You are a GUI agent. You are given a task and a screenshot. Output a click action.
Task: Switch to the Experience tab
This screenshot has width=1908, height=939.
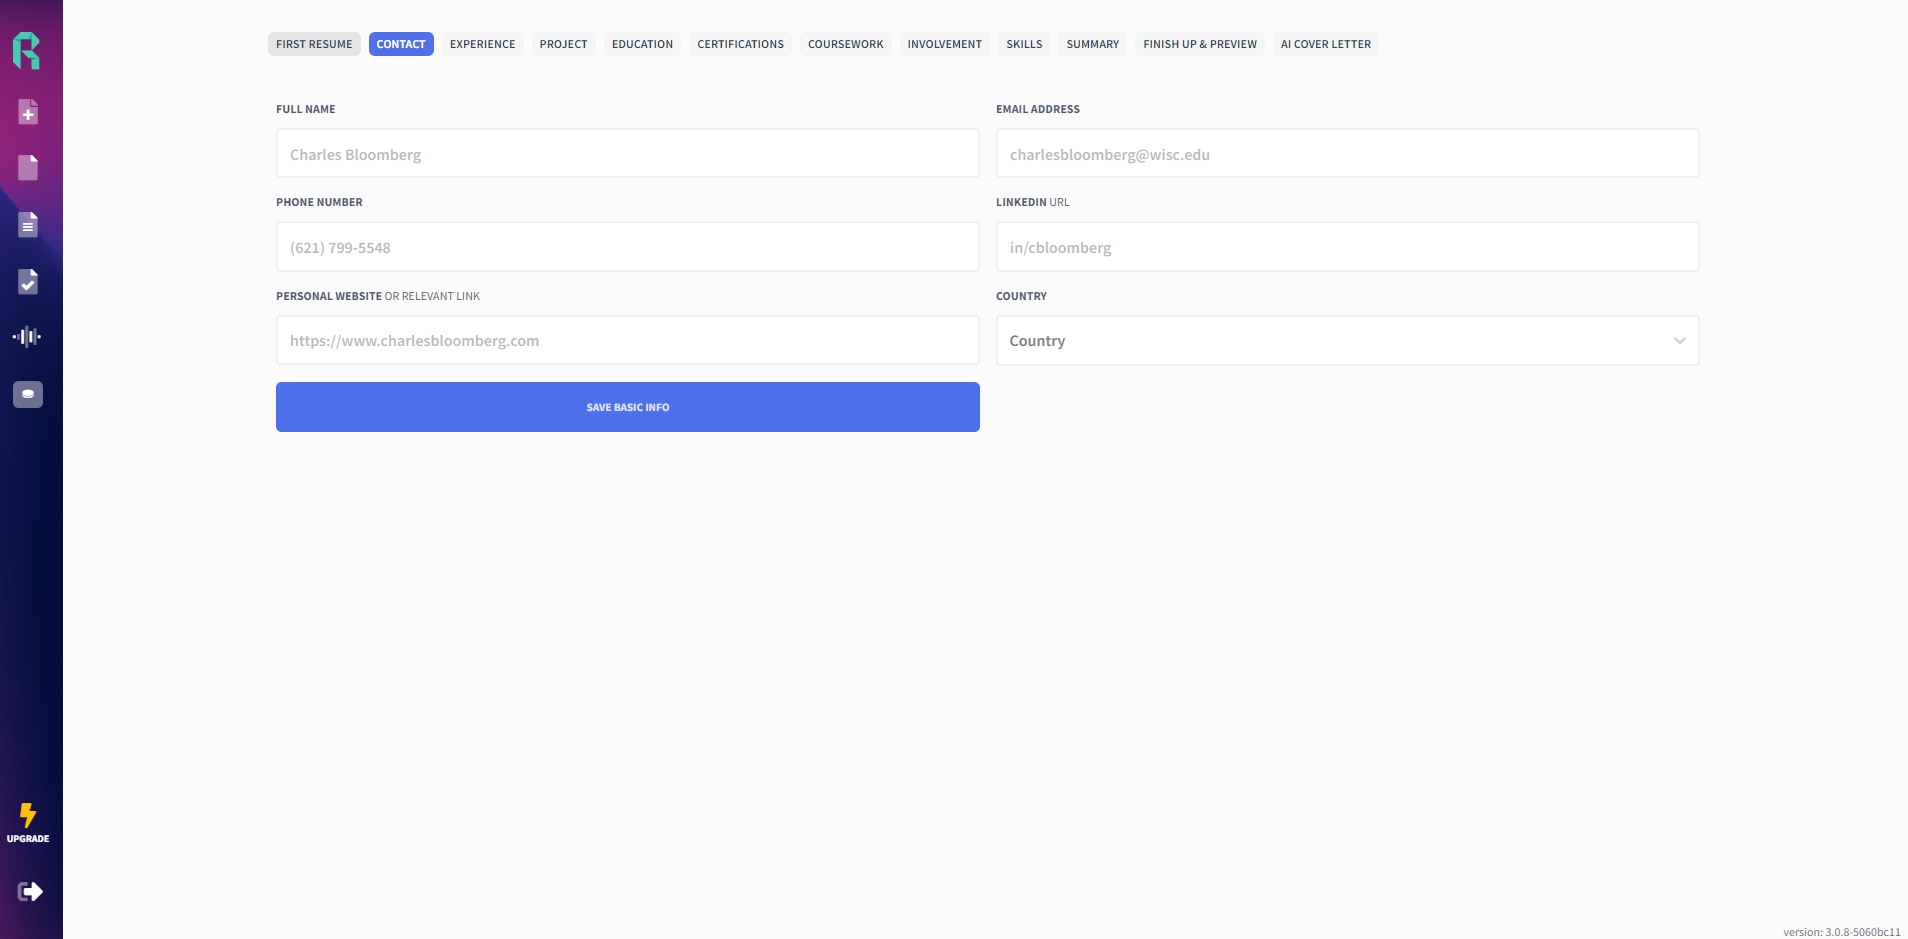point(482,44)
